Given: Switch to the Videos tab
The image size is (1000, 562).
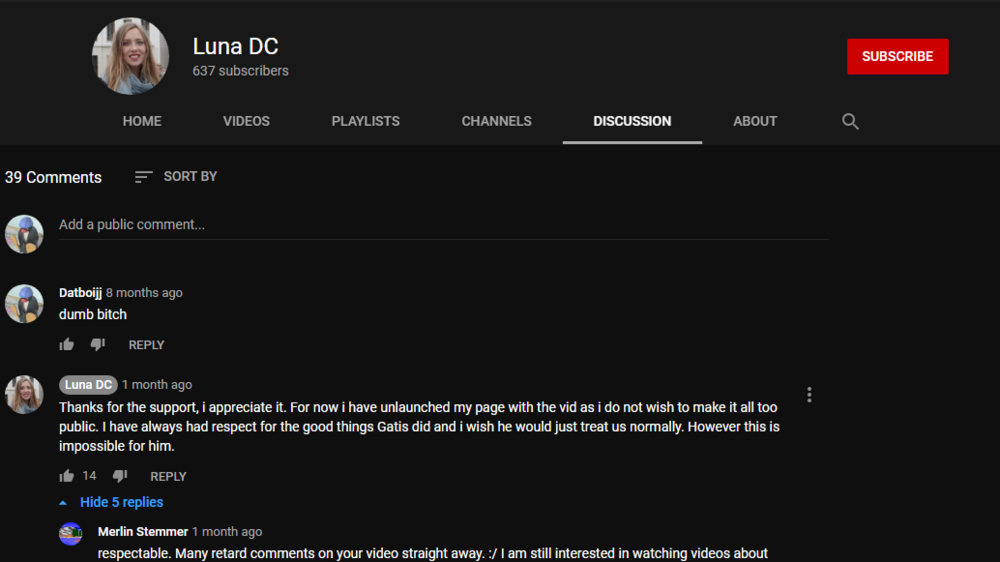Looking at the screenshot, I should point(246,121).
